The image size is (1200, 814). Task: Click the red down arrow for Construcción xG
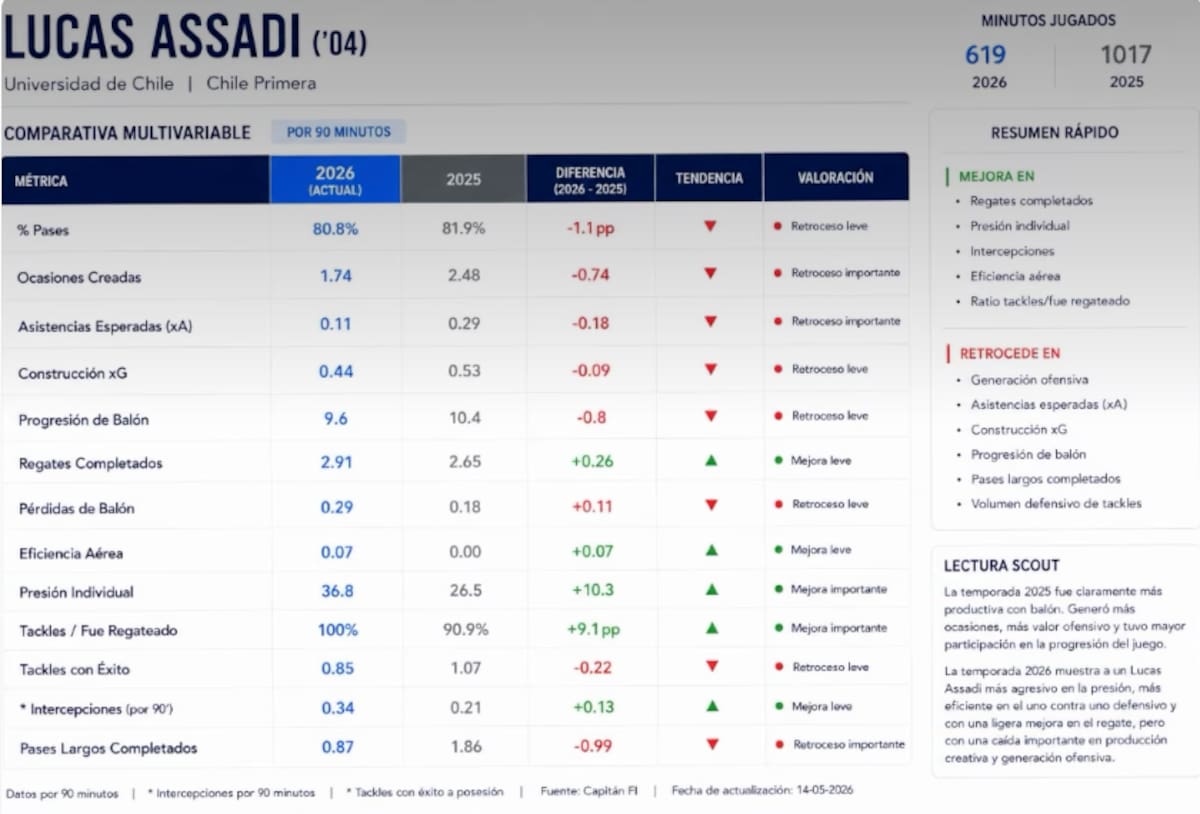pyautogui.click(x=711, y=369)
